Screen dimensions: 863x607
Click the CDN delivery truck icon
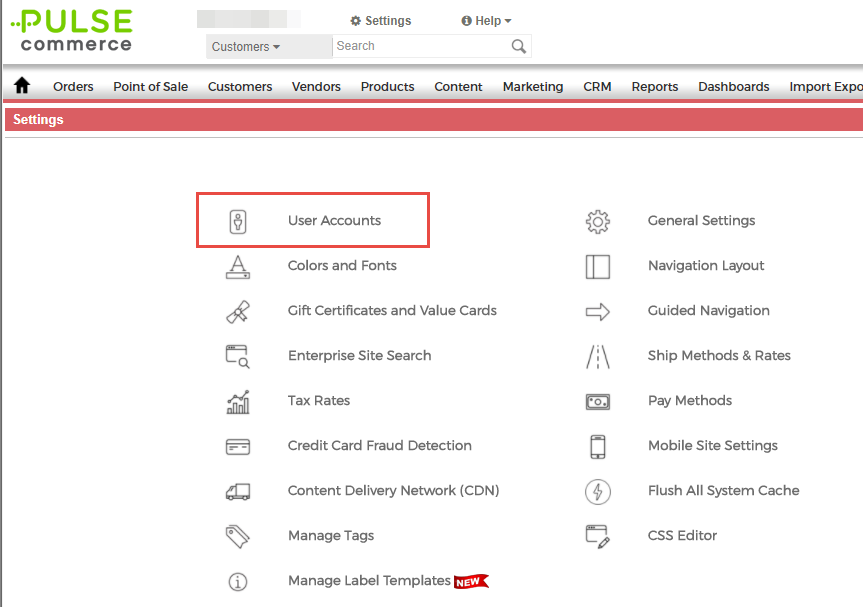(238, 491)
